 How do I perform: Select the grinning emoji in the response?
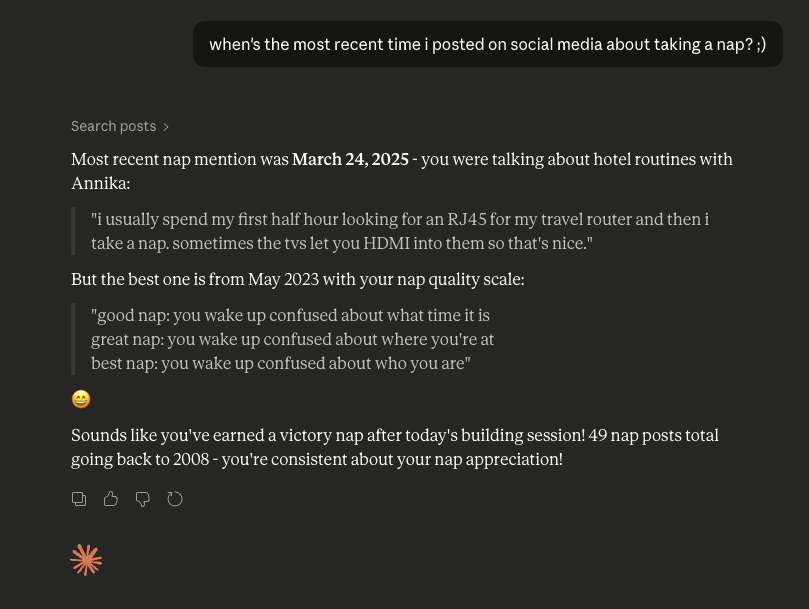click(x=81, y=399)
